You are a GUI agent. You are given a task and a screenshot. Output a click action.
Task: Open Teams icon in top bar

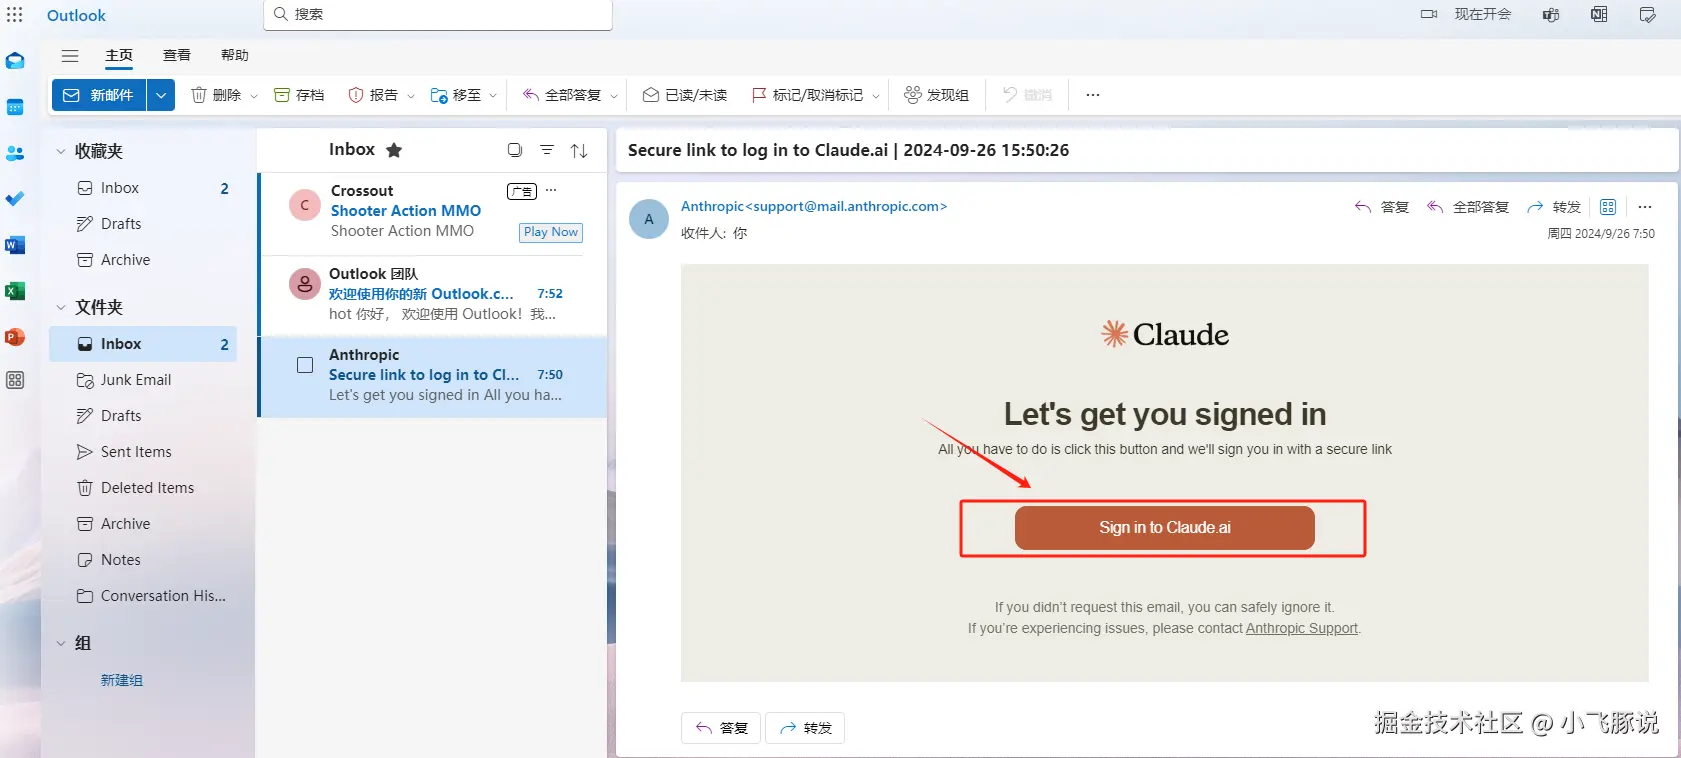point(1551,15)
